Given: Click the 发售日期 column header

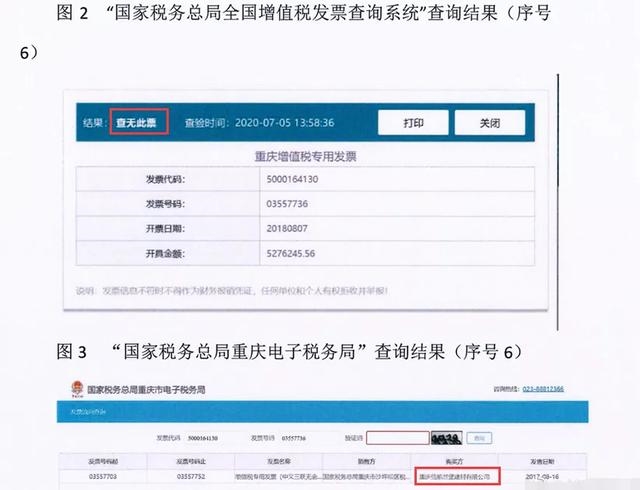Looking at the screenshot, I should click(x=542, y=461).
